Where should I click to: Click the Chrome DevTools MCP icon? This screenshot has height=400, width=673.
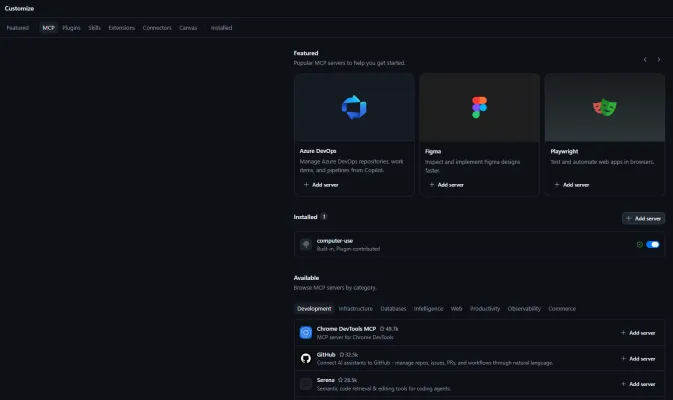306,333
